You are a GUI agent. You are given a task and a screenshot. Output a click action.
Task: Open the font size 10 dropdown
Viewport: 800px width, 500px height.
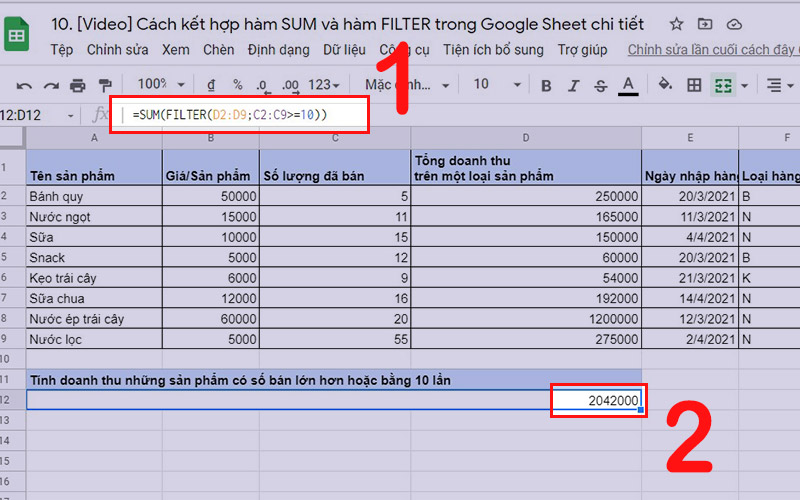[x=494, y=85]
